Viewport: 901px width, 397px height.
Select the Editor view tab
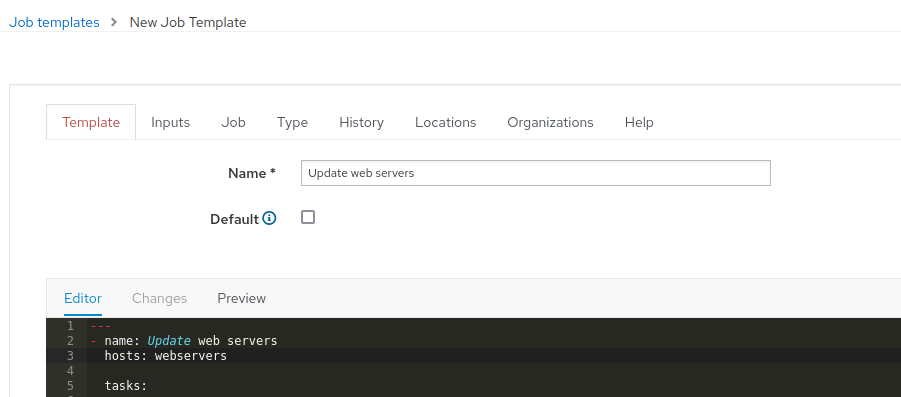pos(83,298)
